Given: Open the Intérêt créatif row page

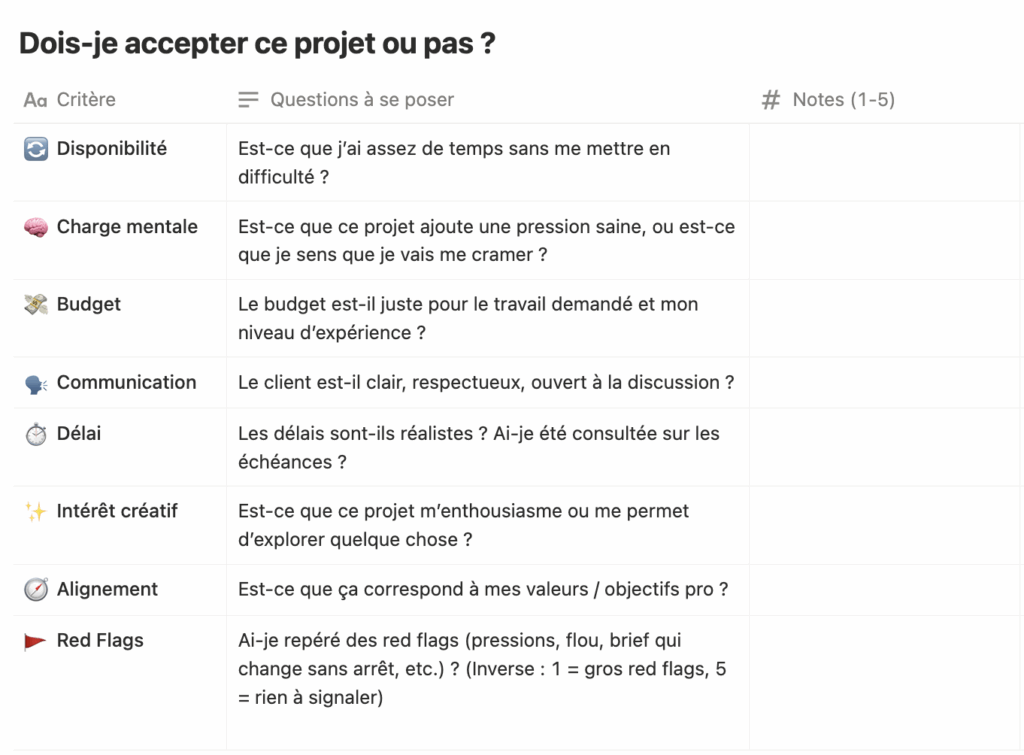Looking at the screenshot, I should pyautogui.click(x=117, y=511).
